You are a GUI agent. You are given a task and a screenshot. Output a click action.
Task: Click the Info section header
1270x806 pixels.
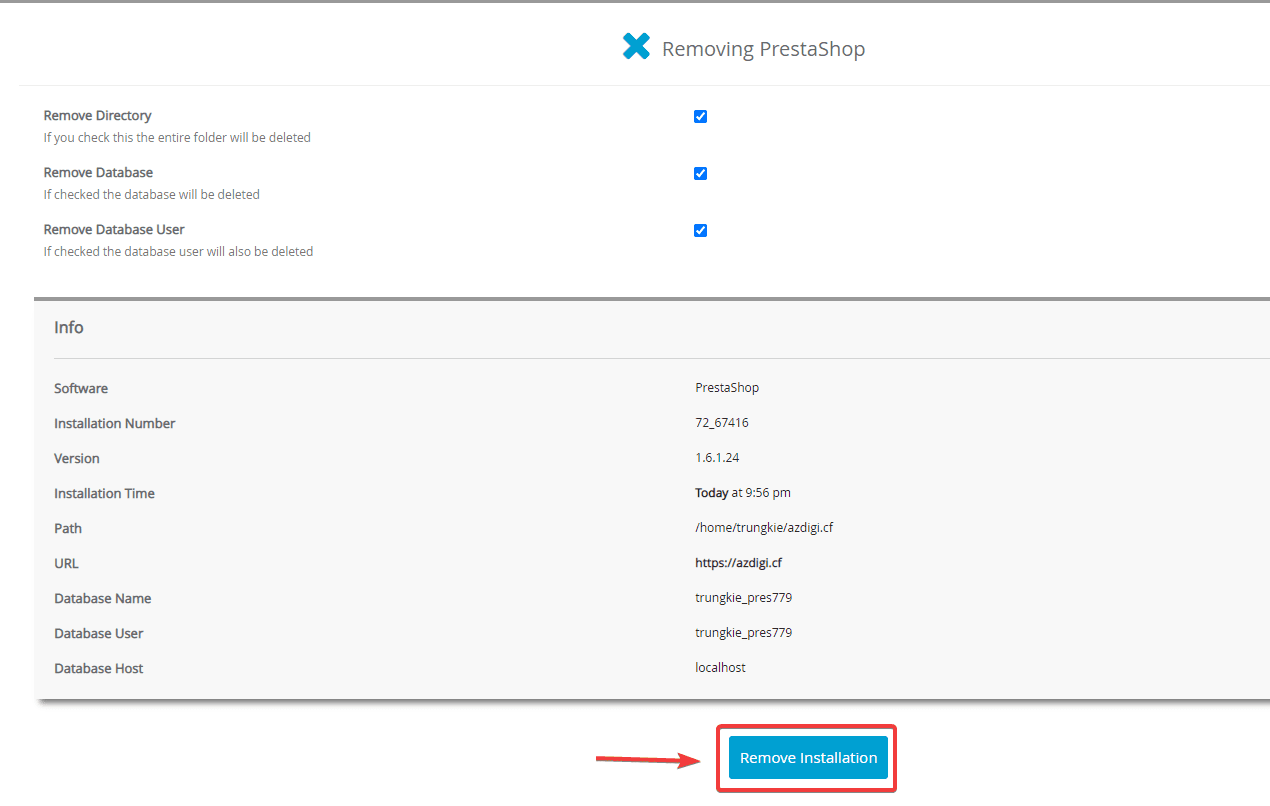[x=69, y=328]
